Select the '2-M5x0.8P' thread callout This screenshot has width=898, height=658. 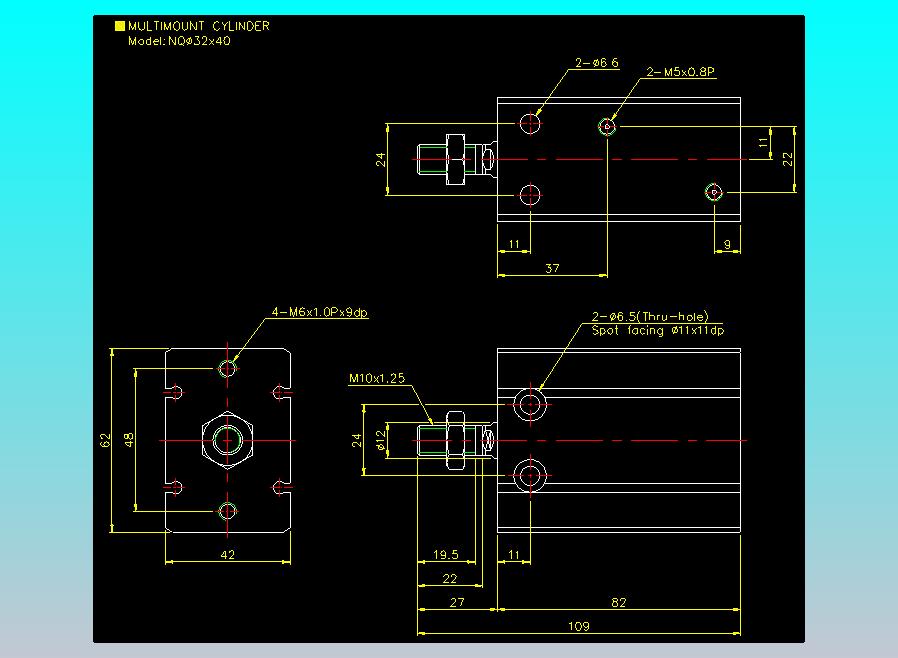click(x=680, y=72)
